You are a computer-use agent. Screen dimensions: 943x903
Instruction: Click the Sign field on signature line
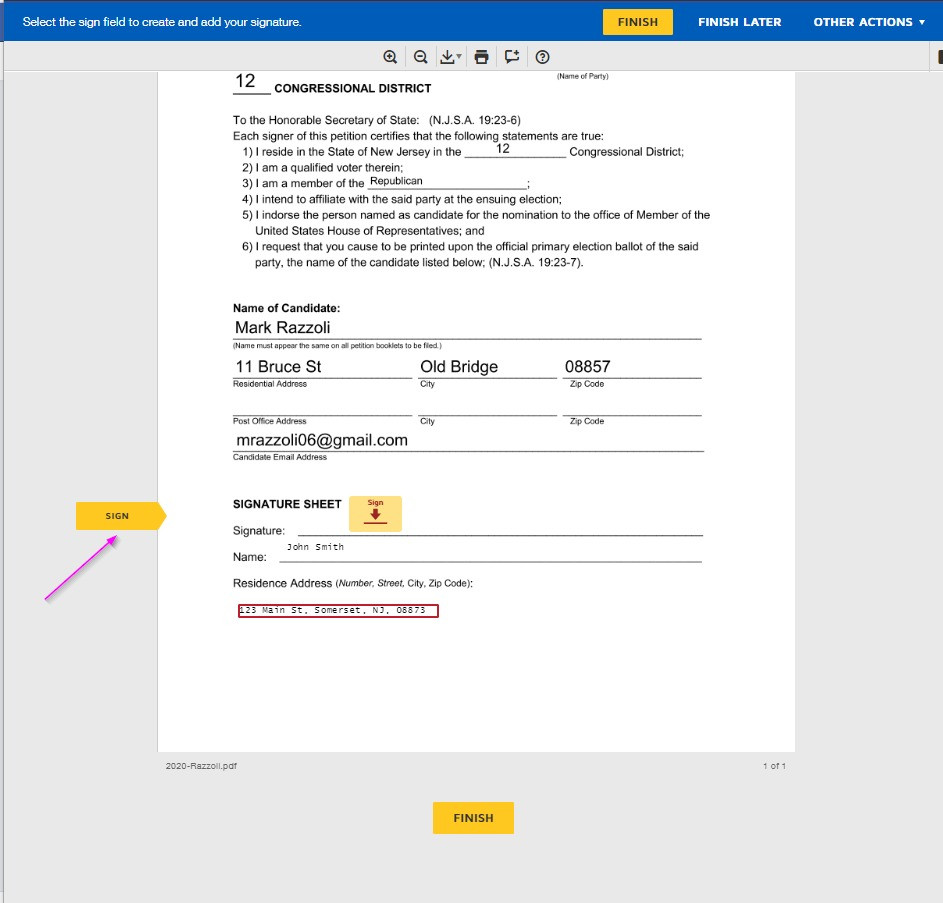point(375,514)
